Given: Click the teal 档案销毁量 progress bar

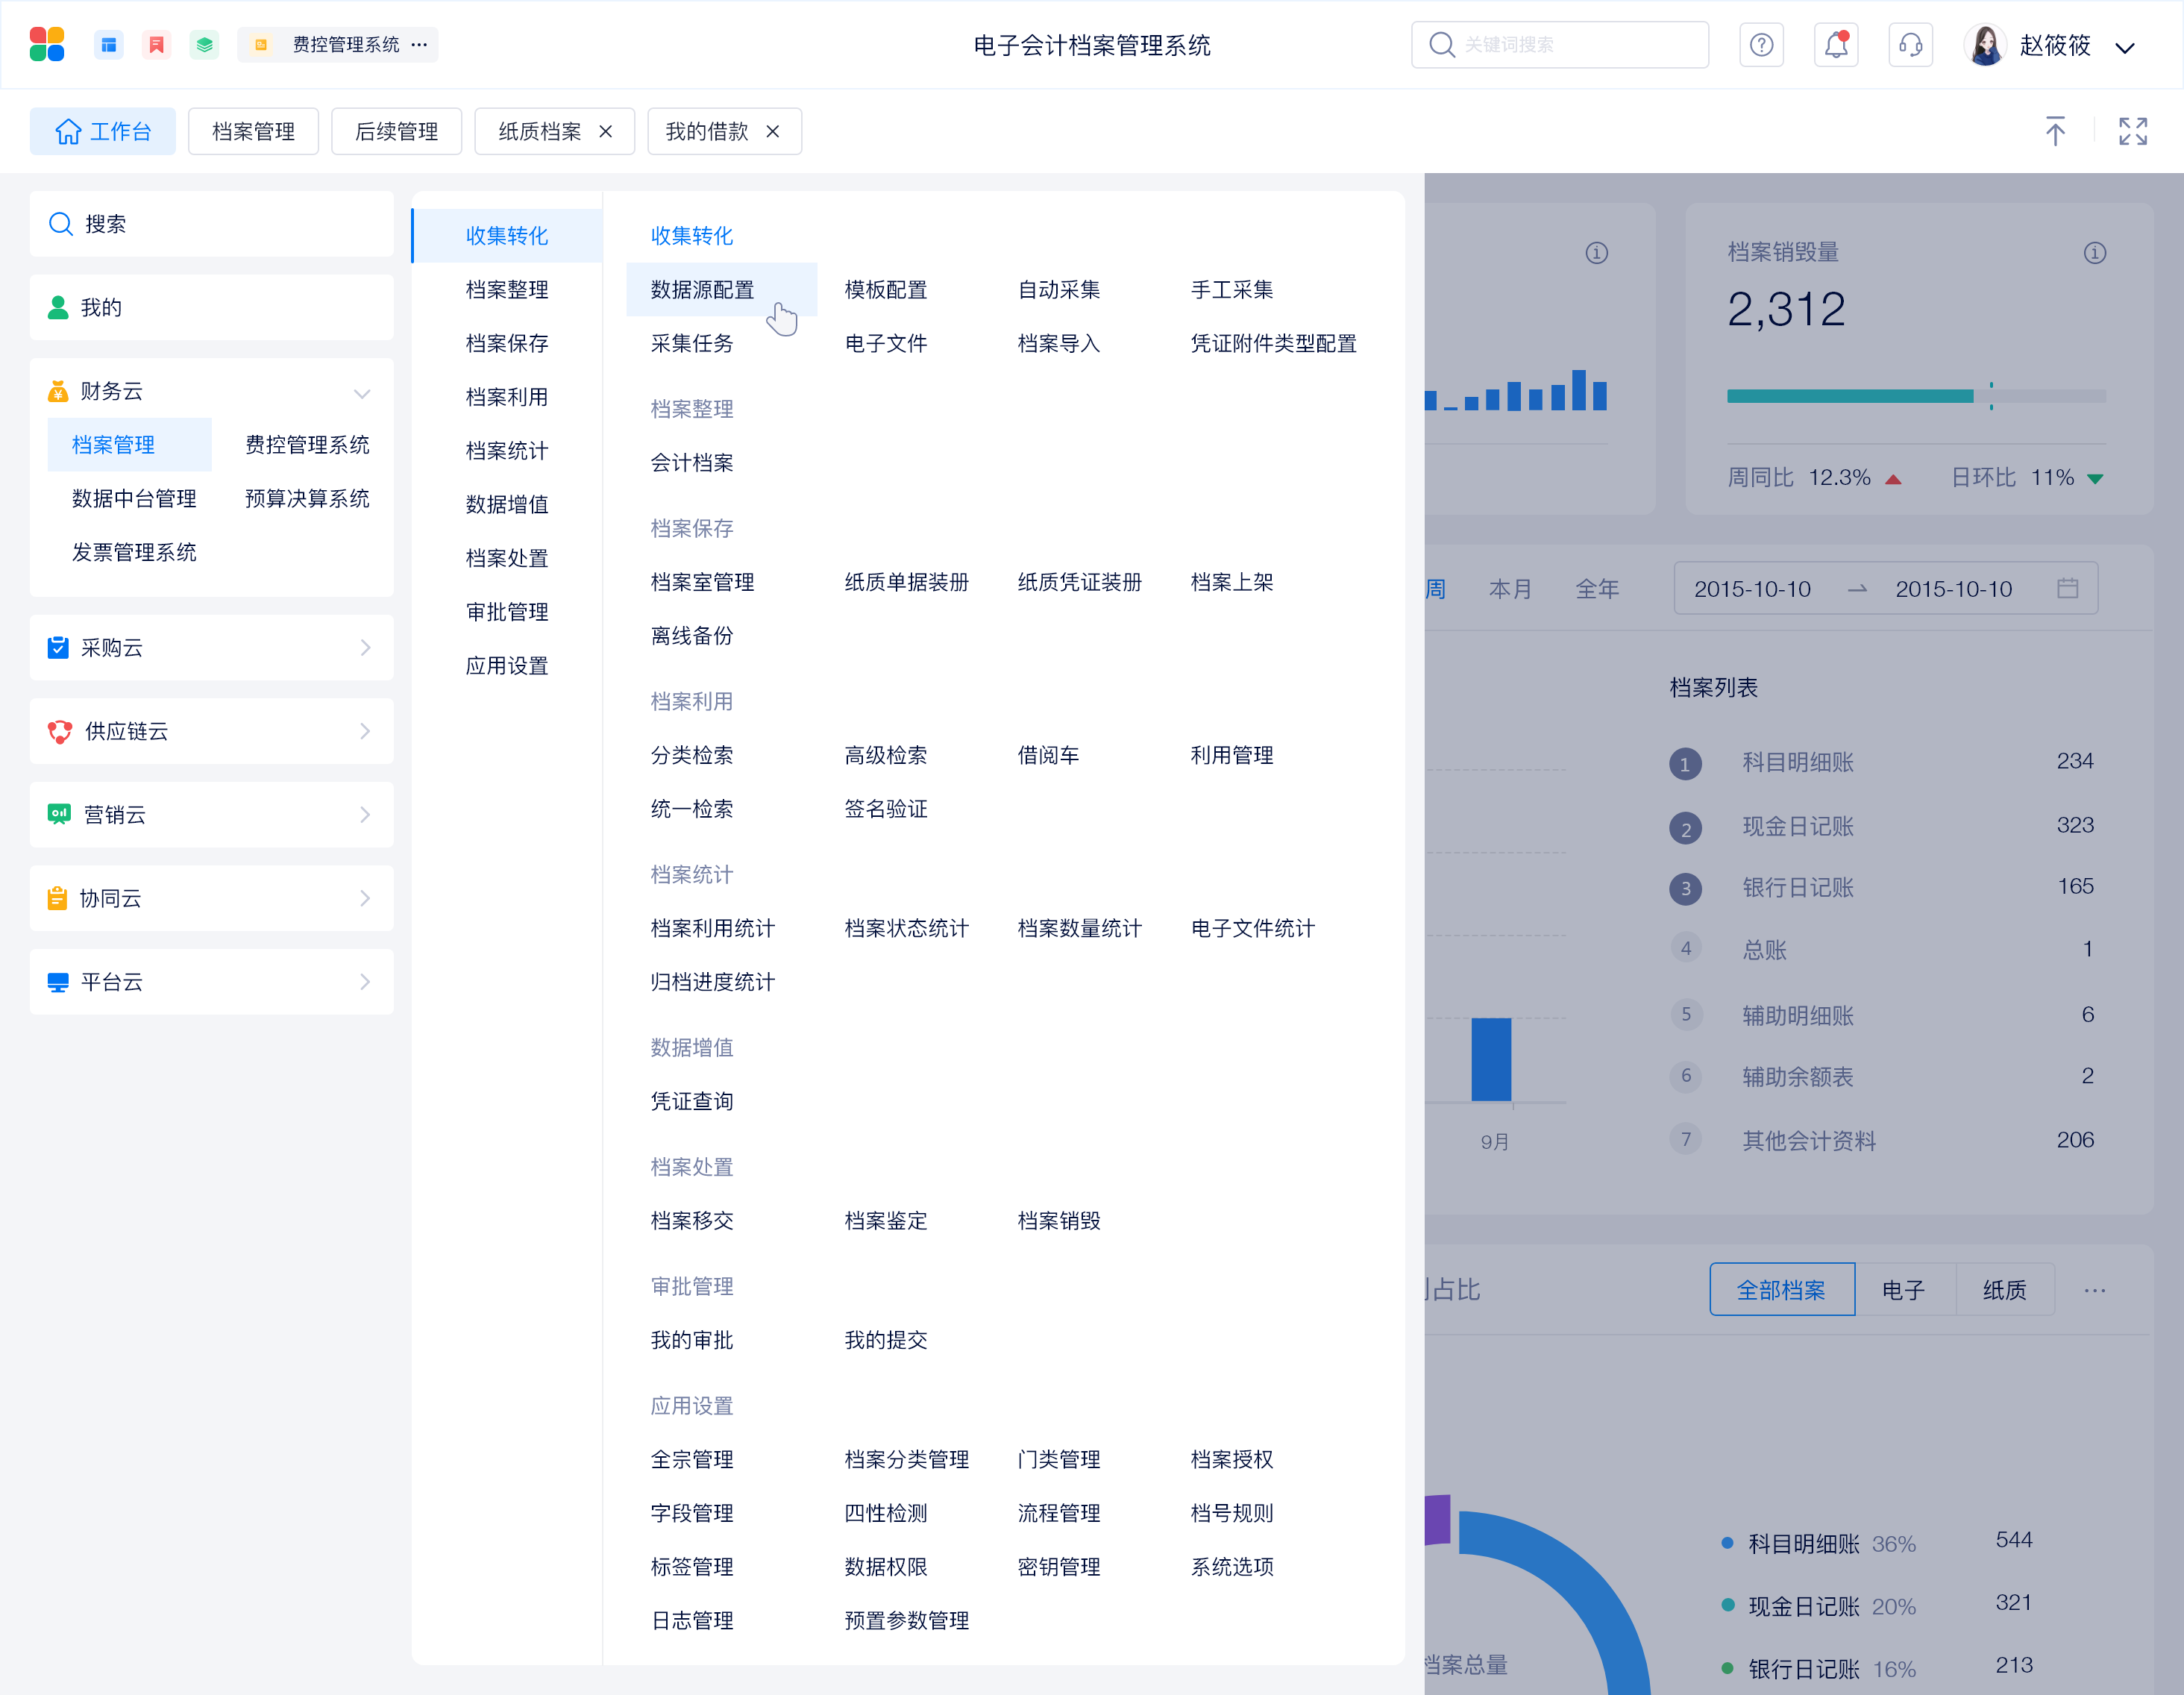Looking at the screenshot, I should point(1850,396).
